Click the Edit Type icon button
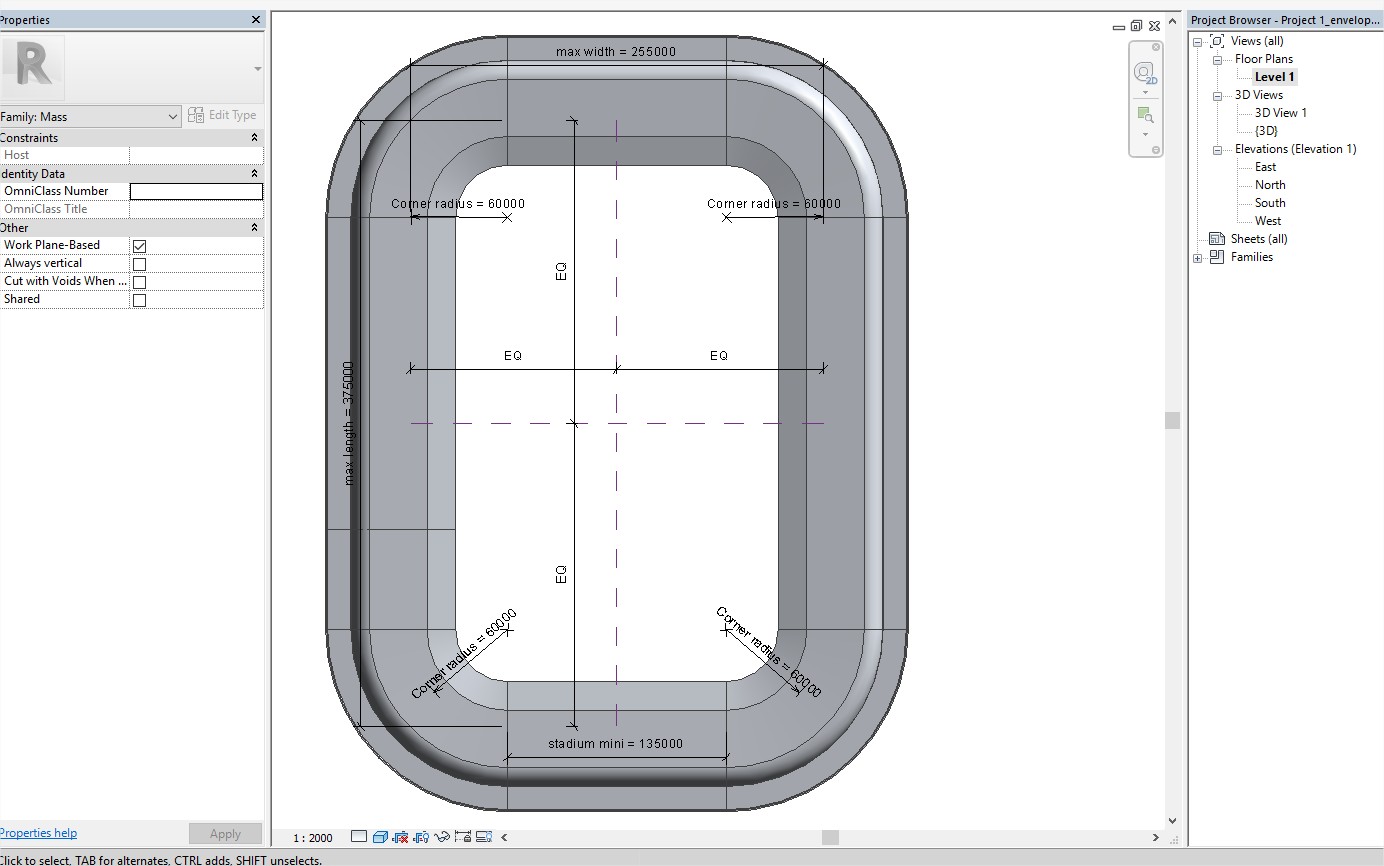 pyautogui.click(x=222, y=115)
